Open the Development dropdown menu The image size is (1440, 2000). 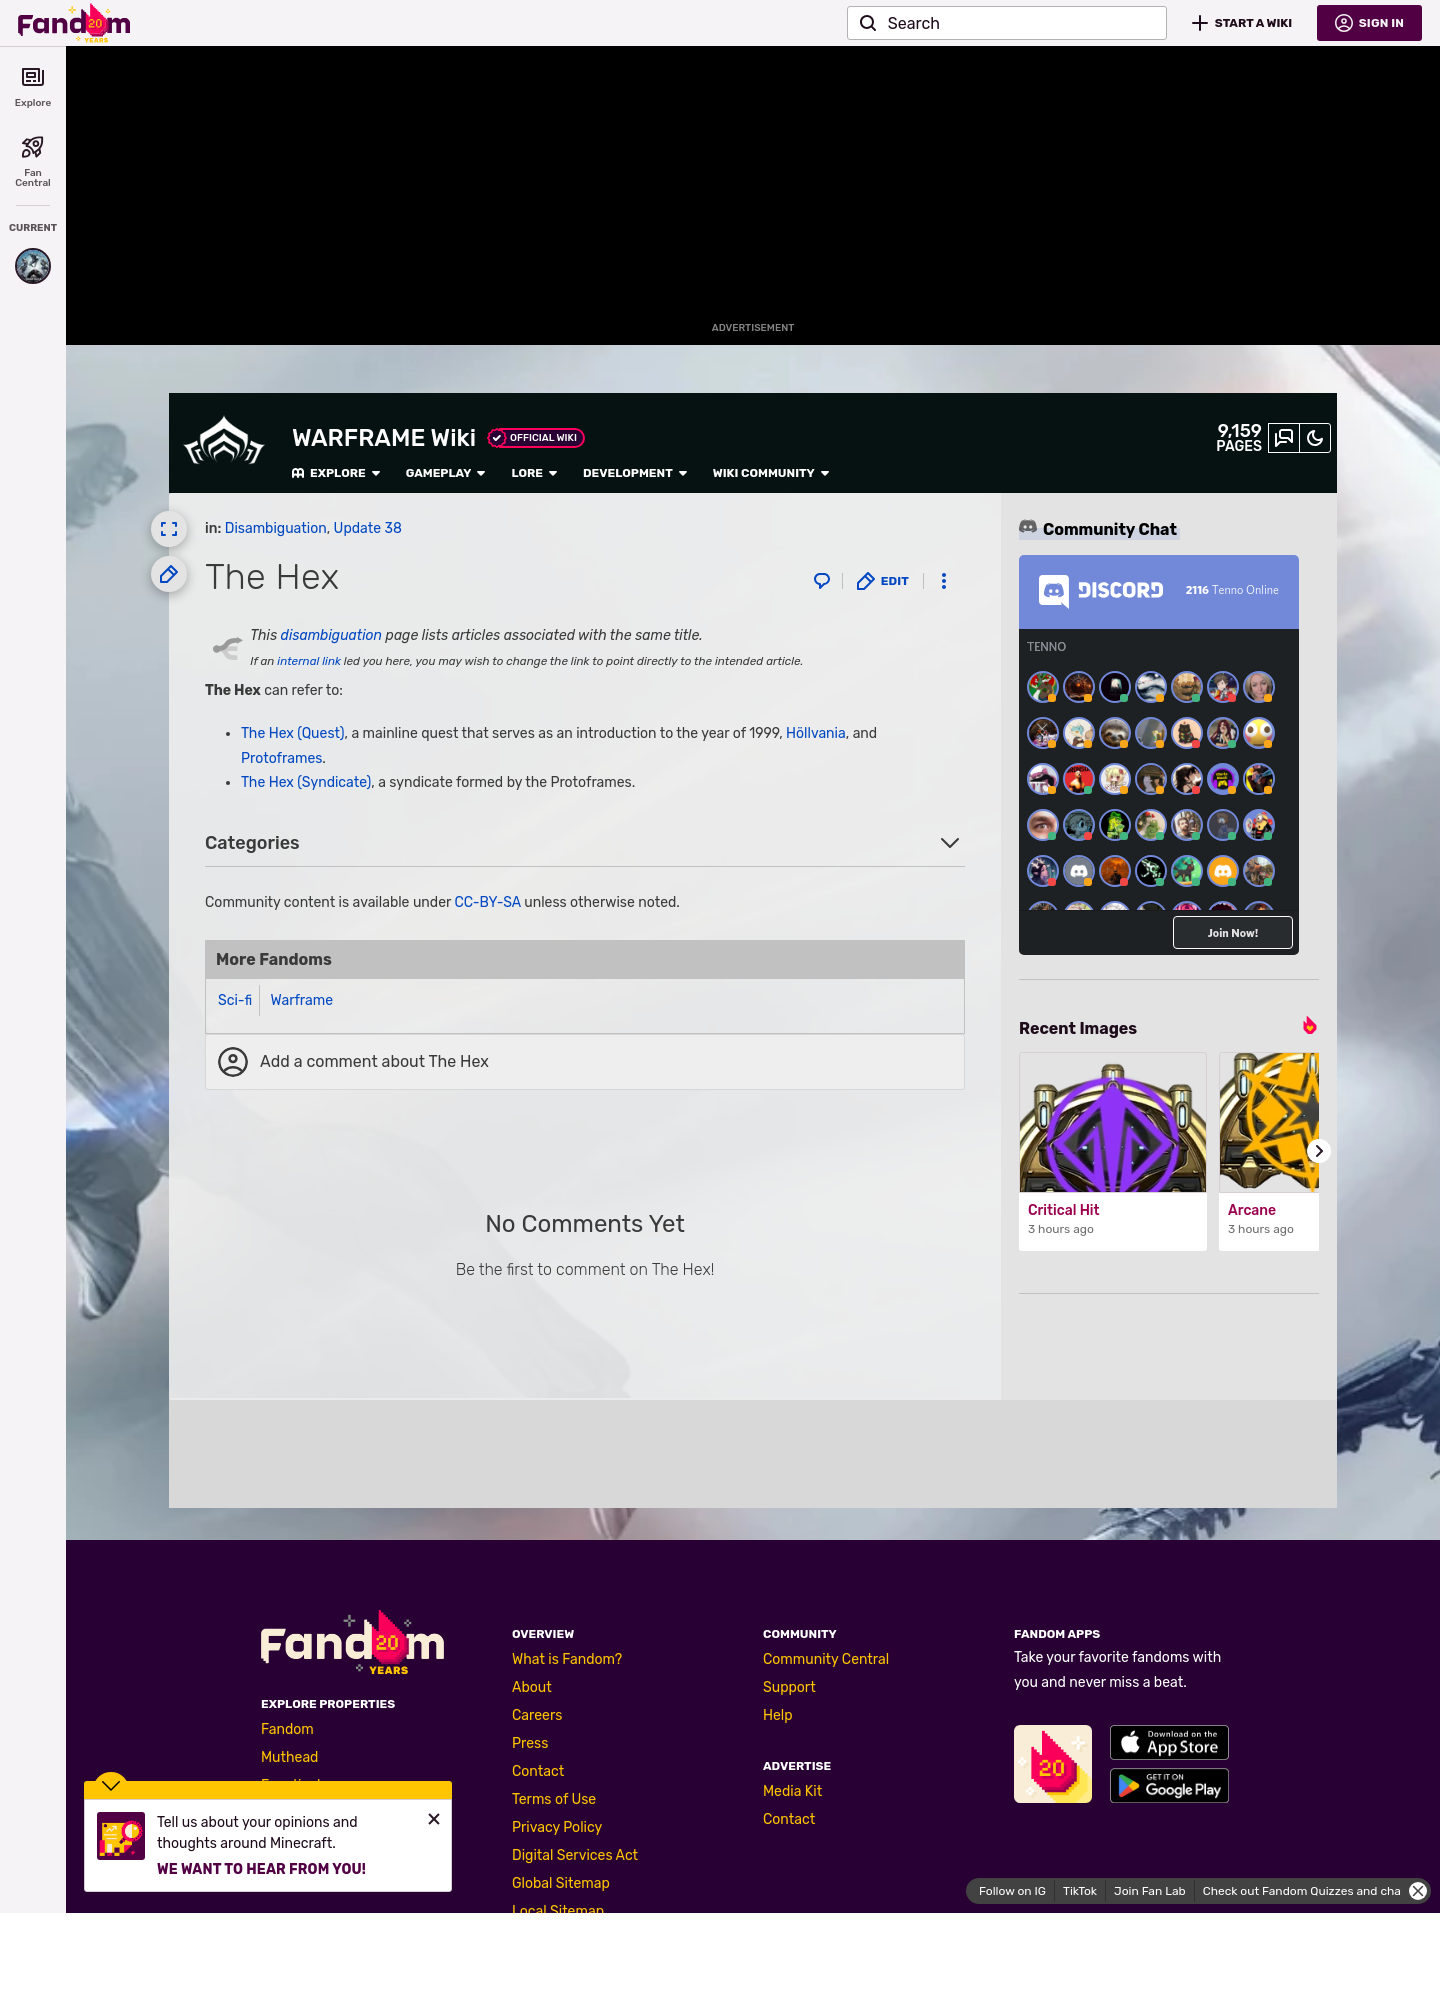tap(635, 473)
